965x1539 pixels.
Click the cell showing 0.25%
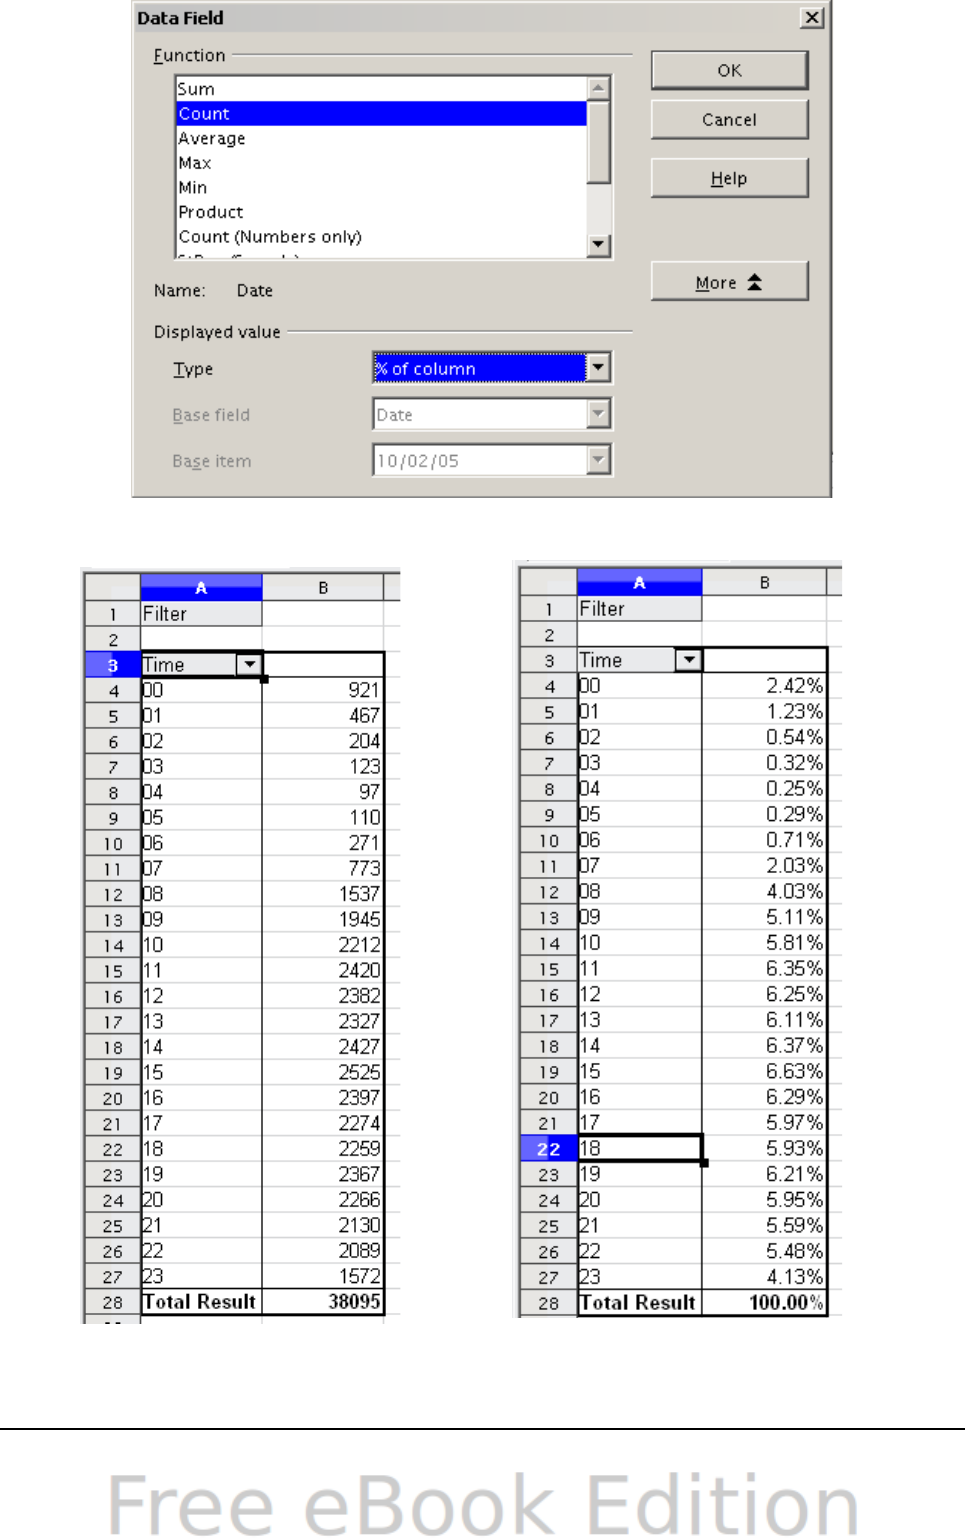pos(764,789)
